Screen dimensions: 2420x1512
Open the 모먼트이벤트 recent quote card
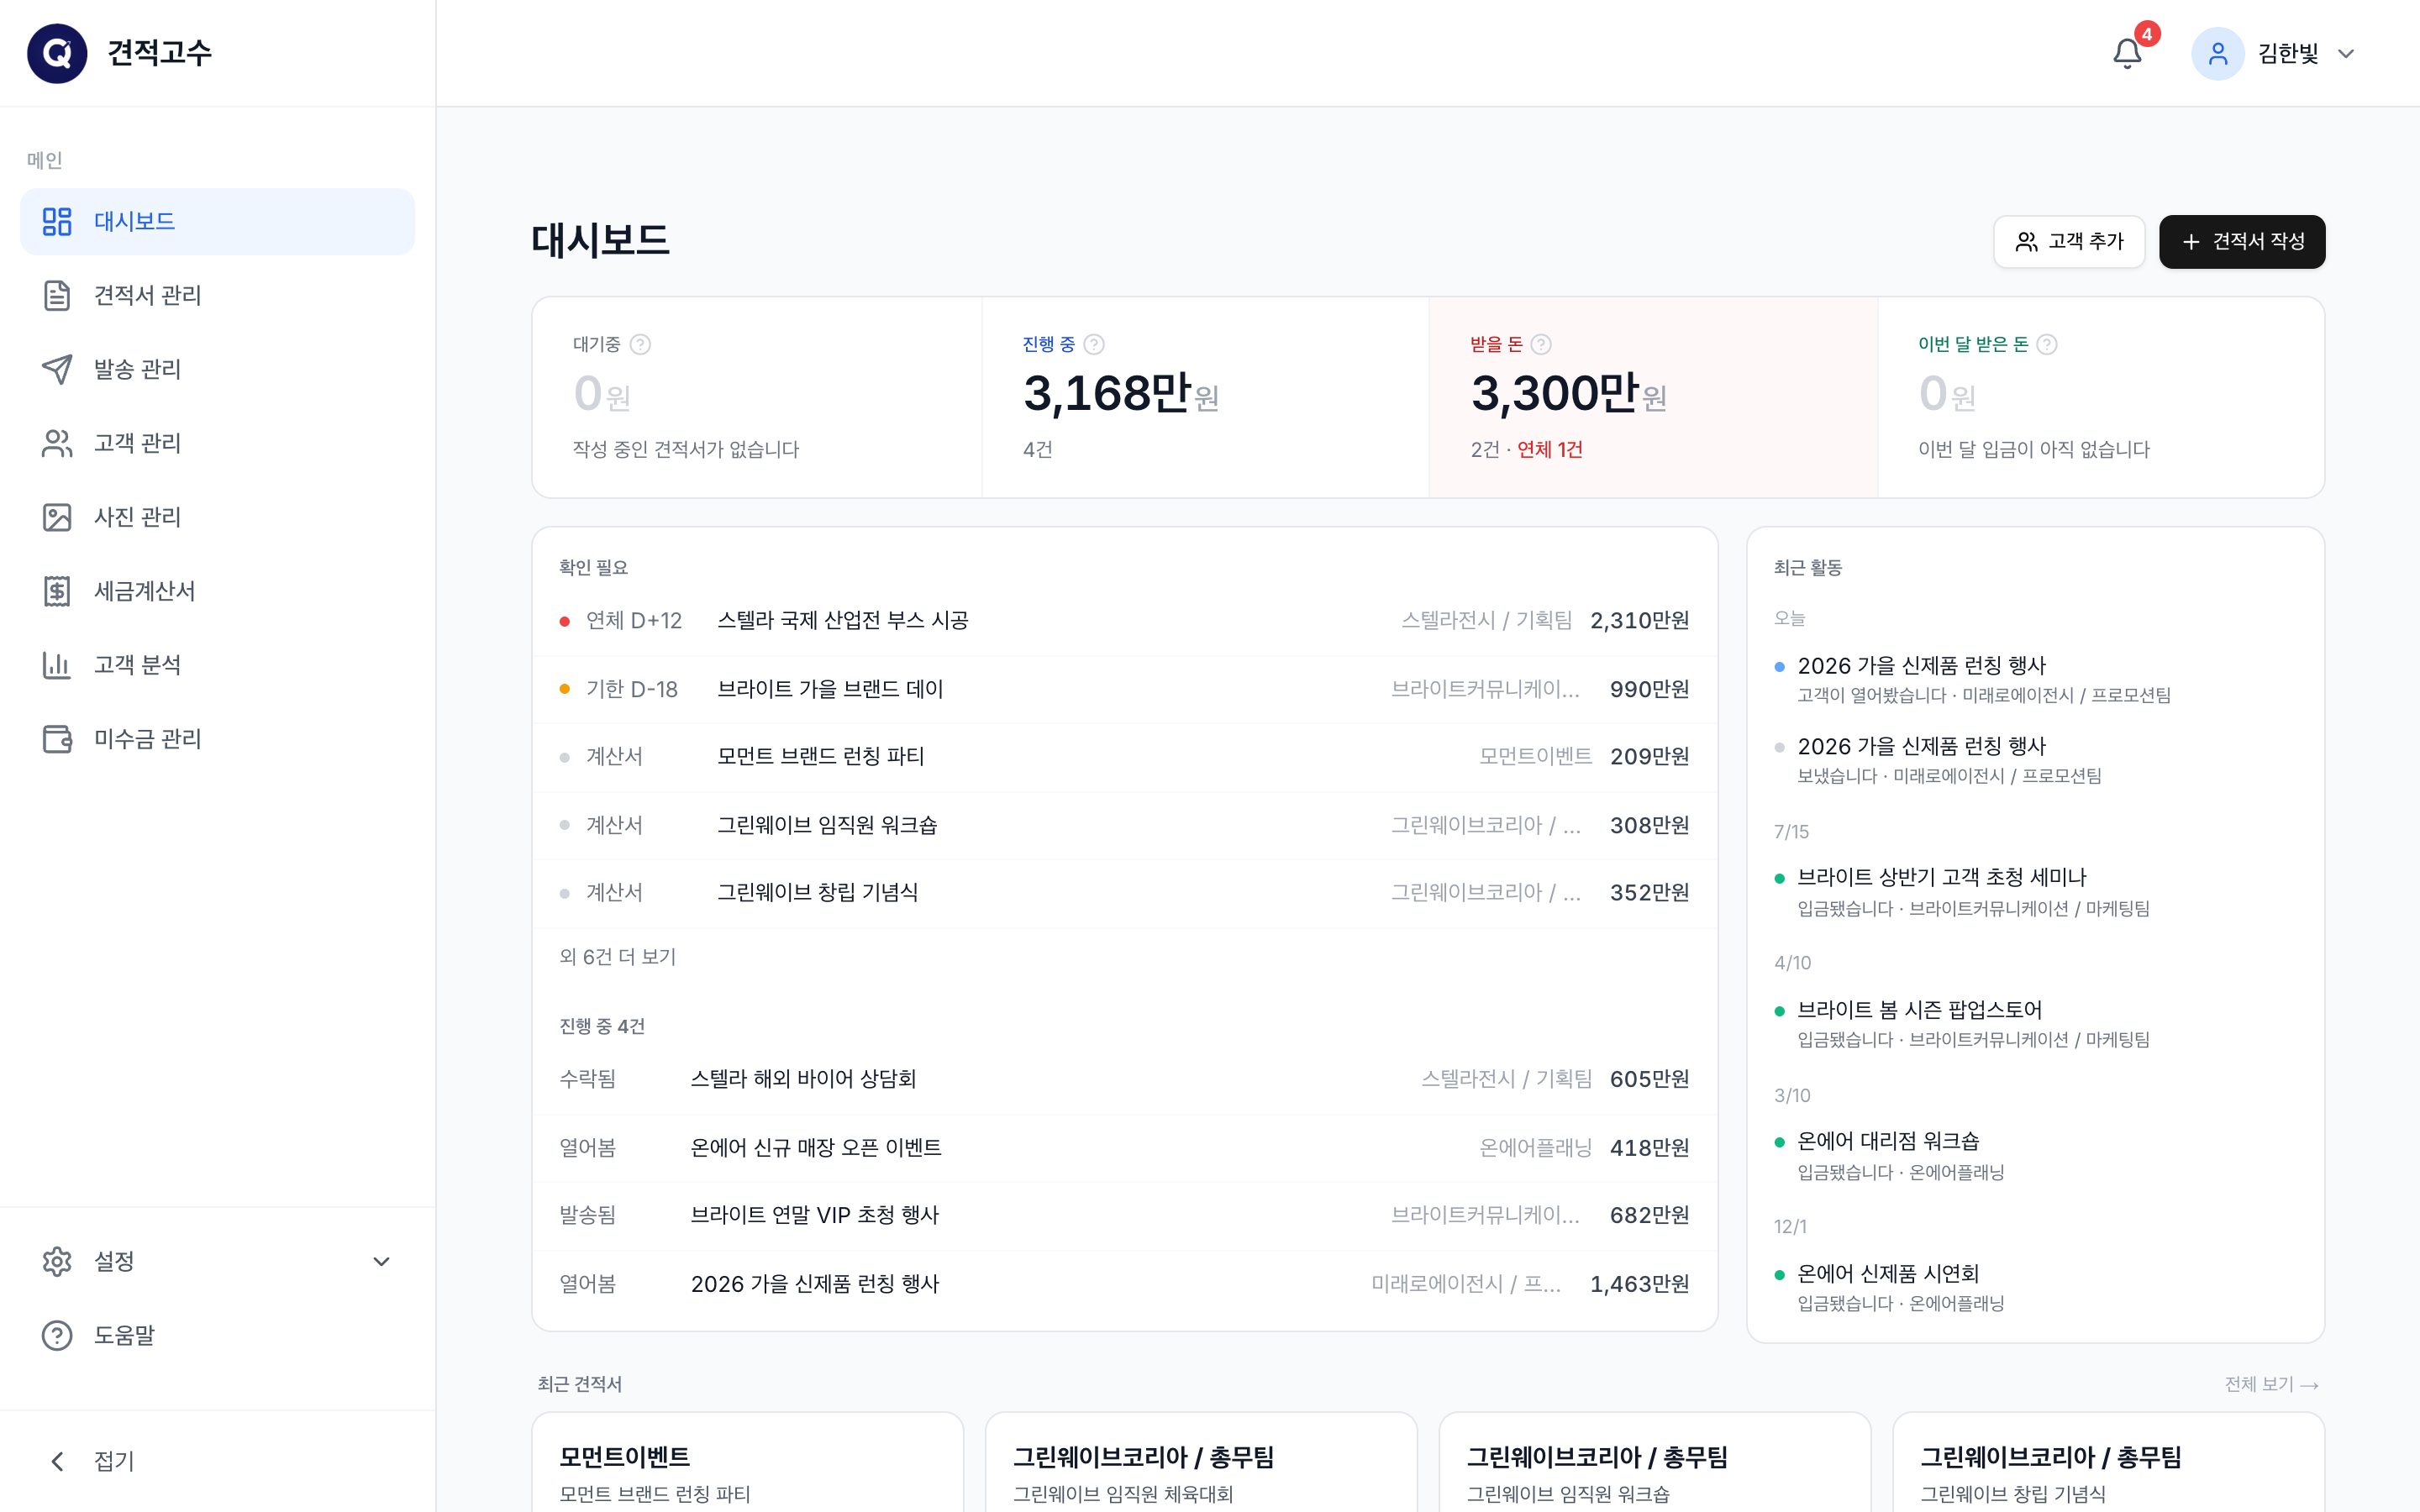747,1462
